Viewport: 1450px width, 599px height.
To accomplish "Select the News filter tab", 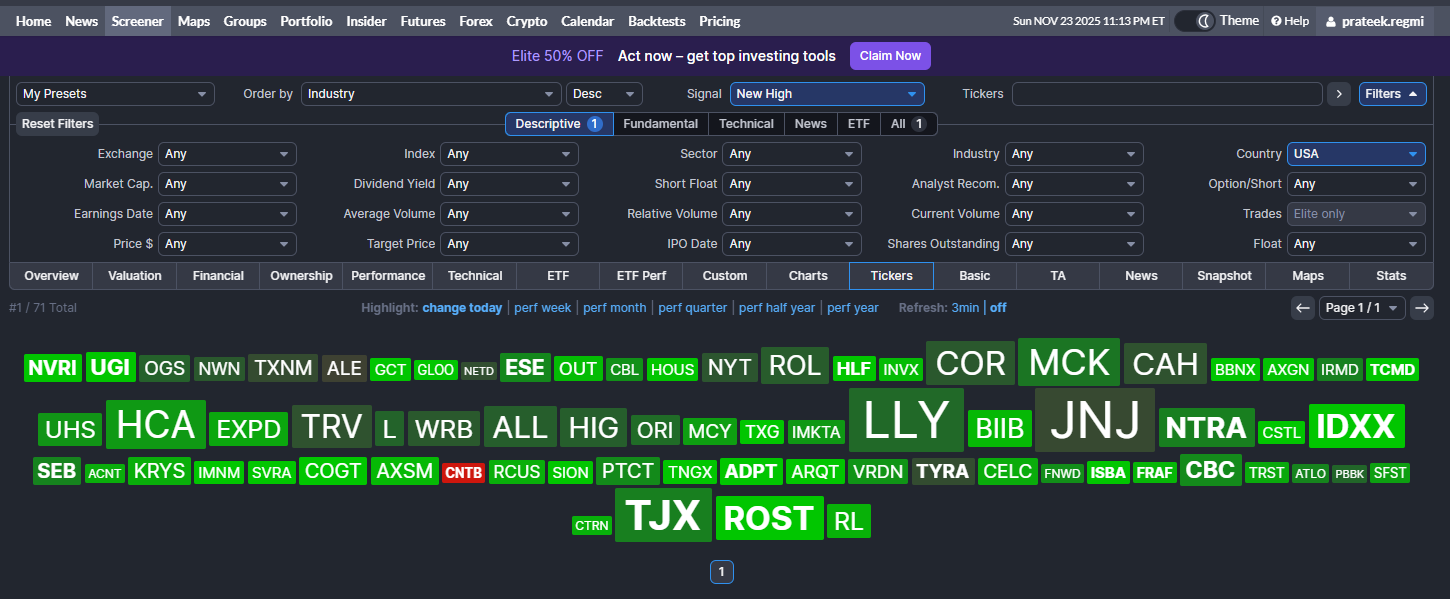I will [811, 124].
